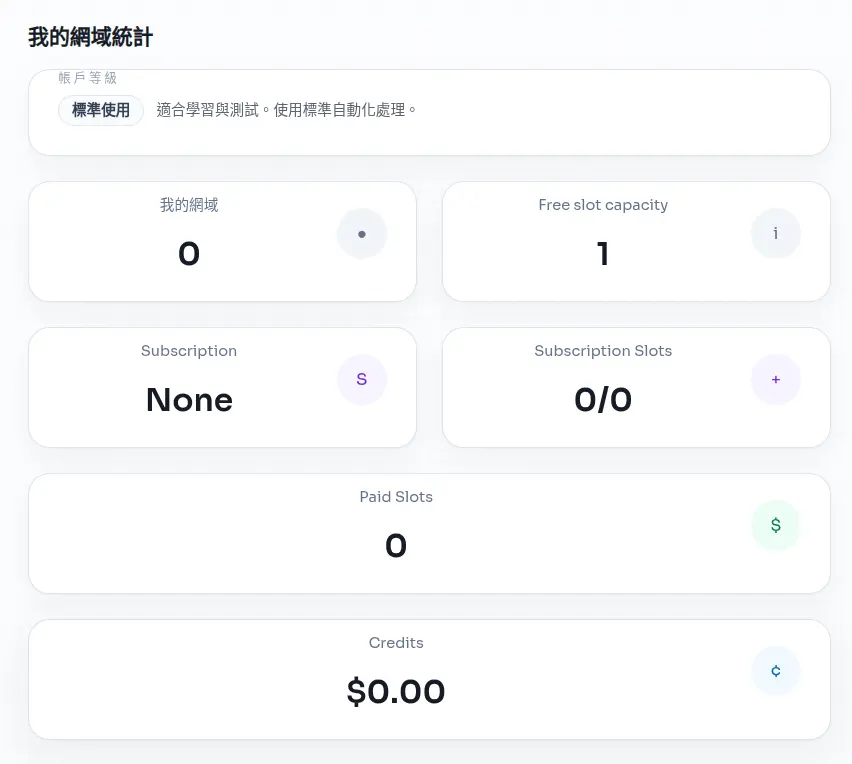Image resolution: width=852 pixels, height=764 pixels.
Task: Click the Free slot capacity value 1
Action: [603, 254]
